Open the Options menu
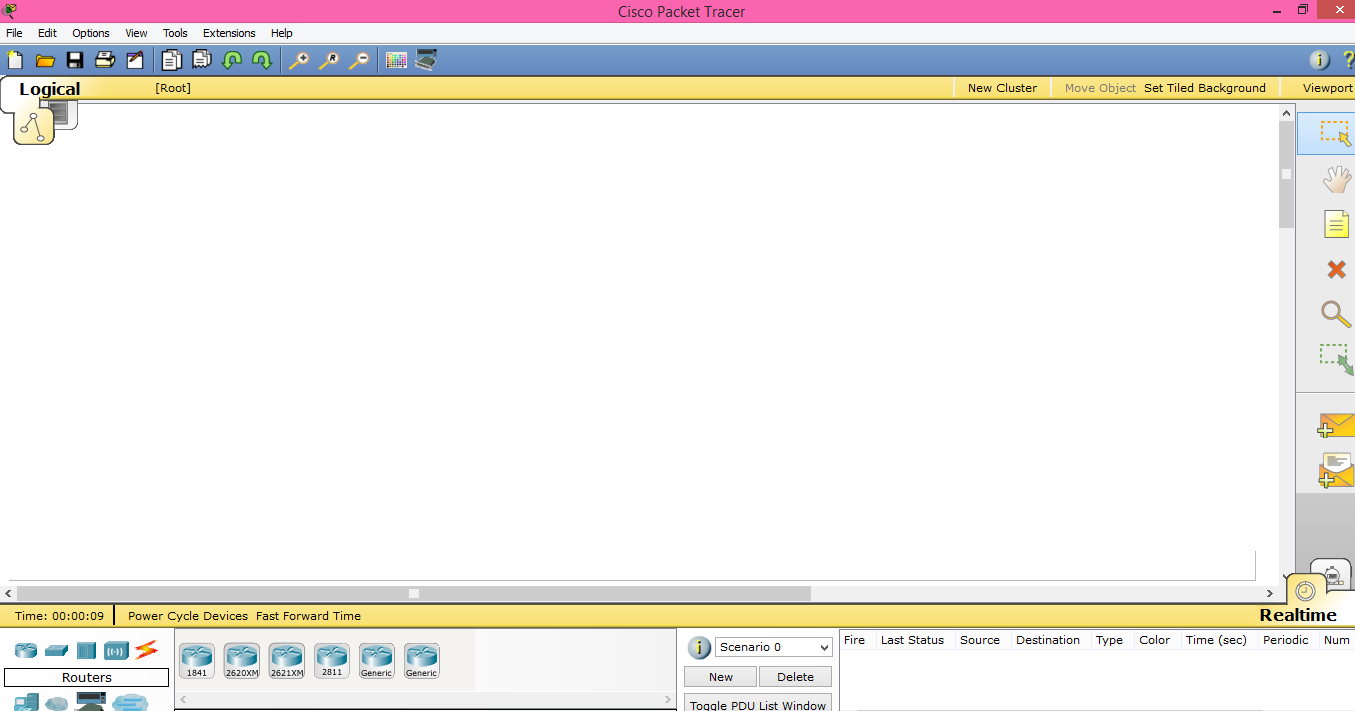1355x711 pixels. (91, 33)
